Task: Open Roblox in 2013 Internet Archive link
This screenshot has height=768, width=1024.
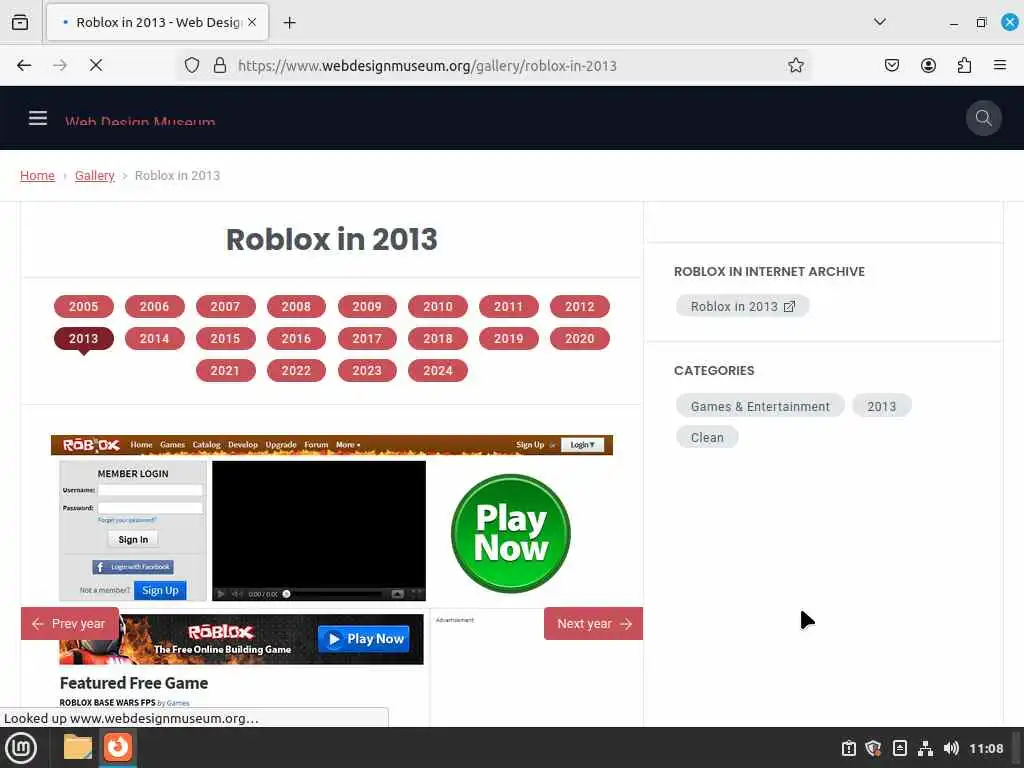Action: click(743, 306)
